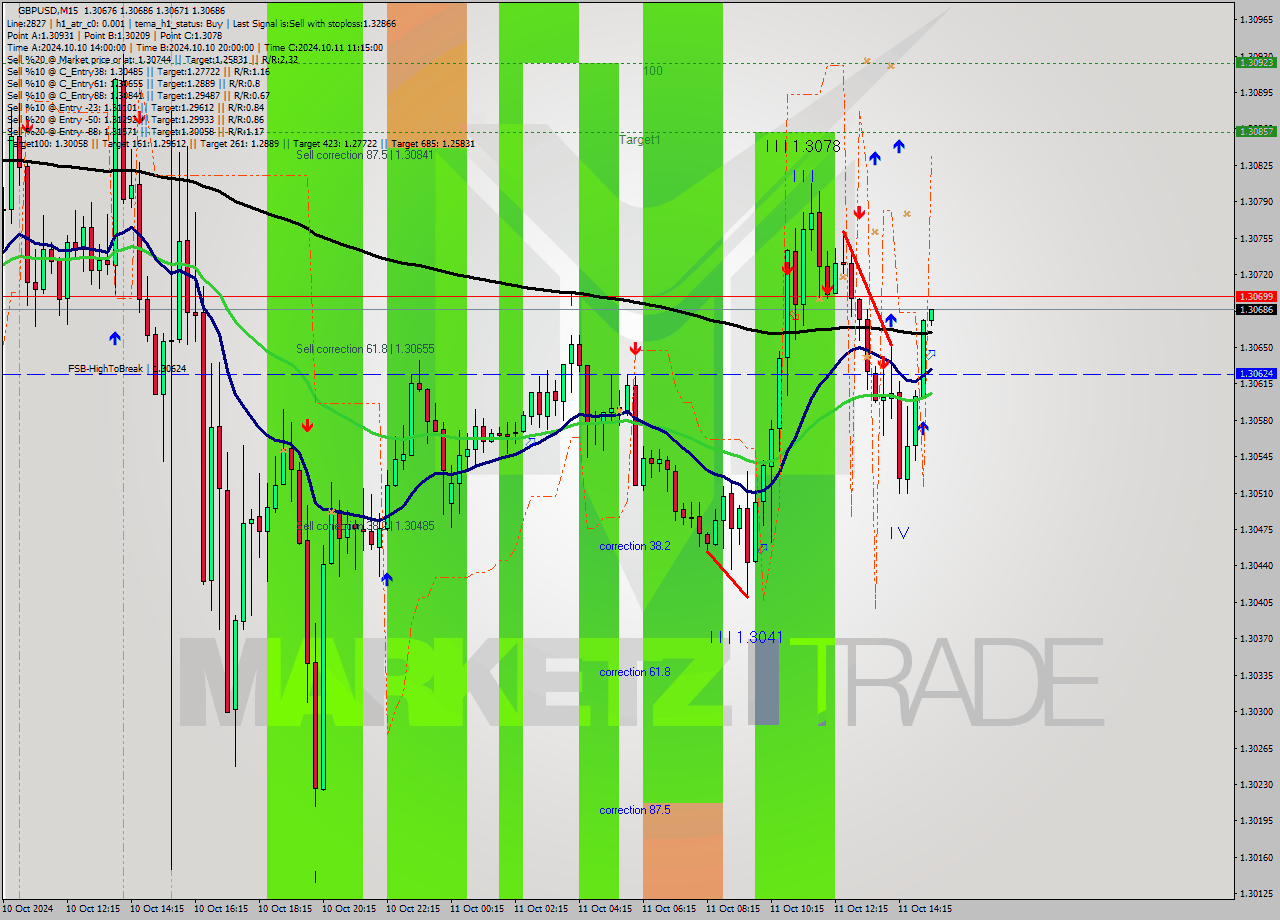Click 1.30405 on the price axis
The height and width of the screenshot is (920, 1280).
(x=1256, y=602)
